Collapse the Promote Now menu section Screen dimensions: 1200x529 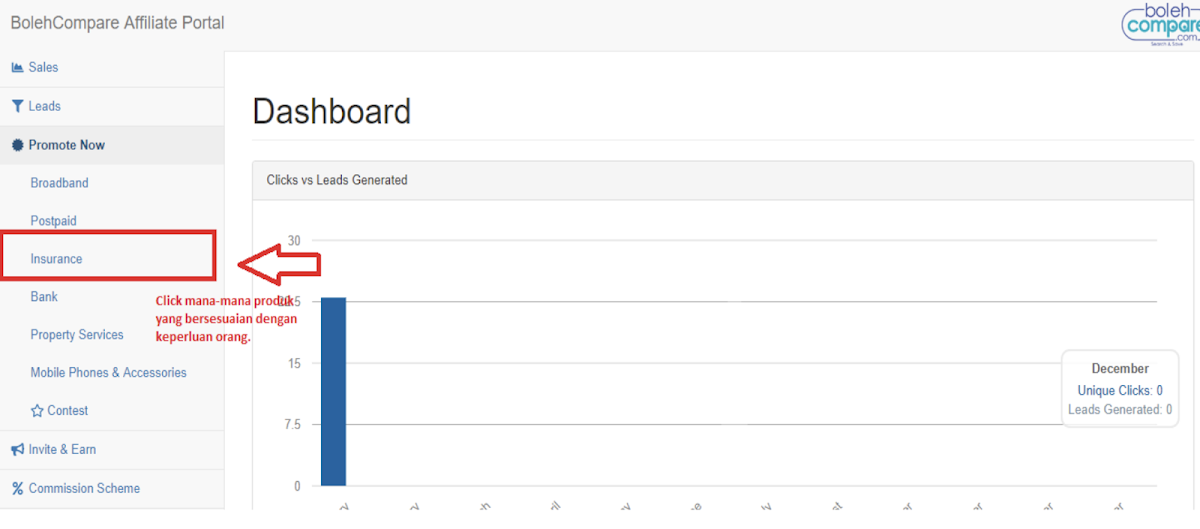(x=66, y=145)
